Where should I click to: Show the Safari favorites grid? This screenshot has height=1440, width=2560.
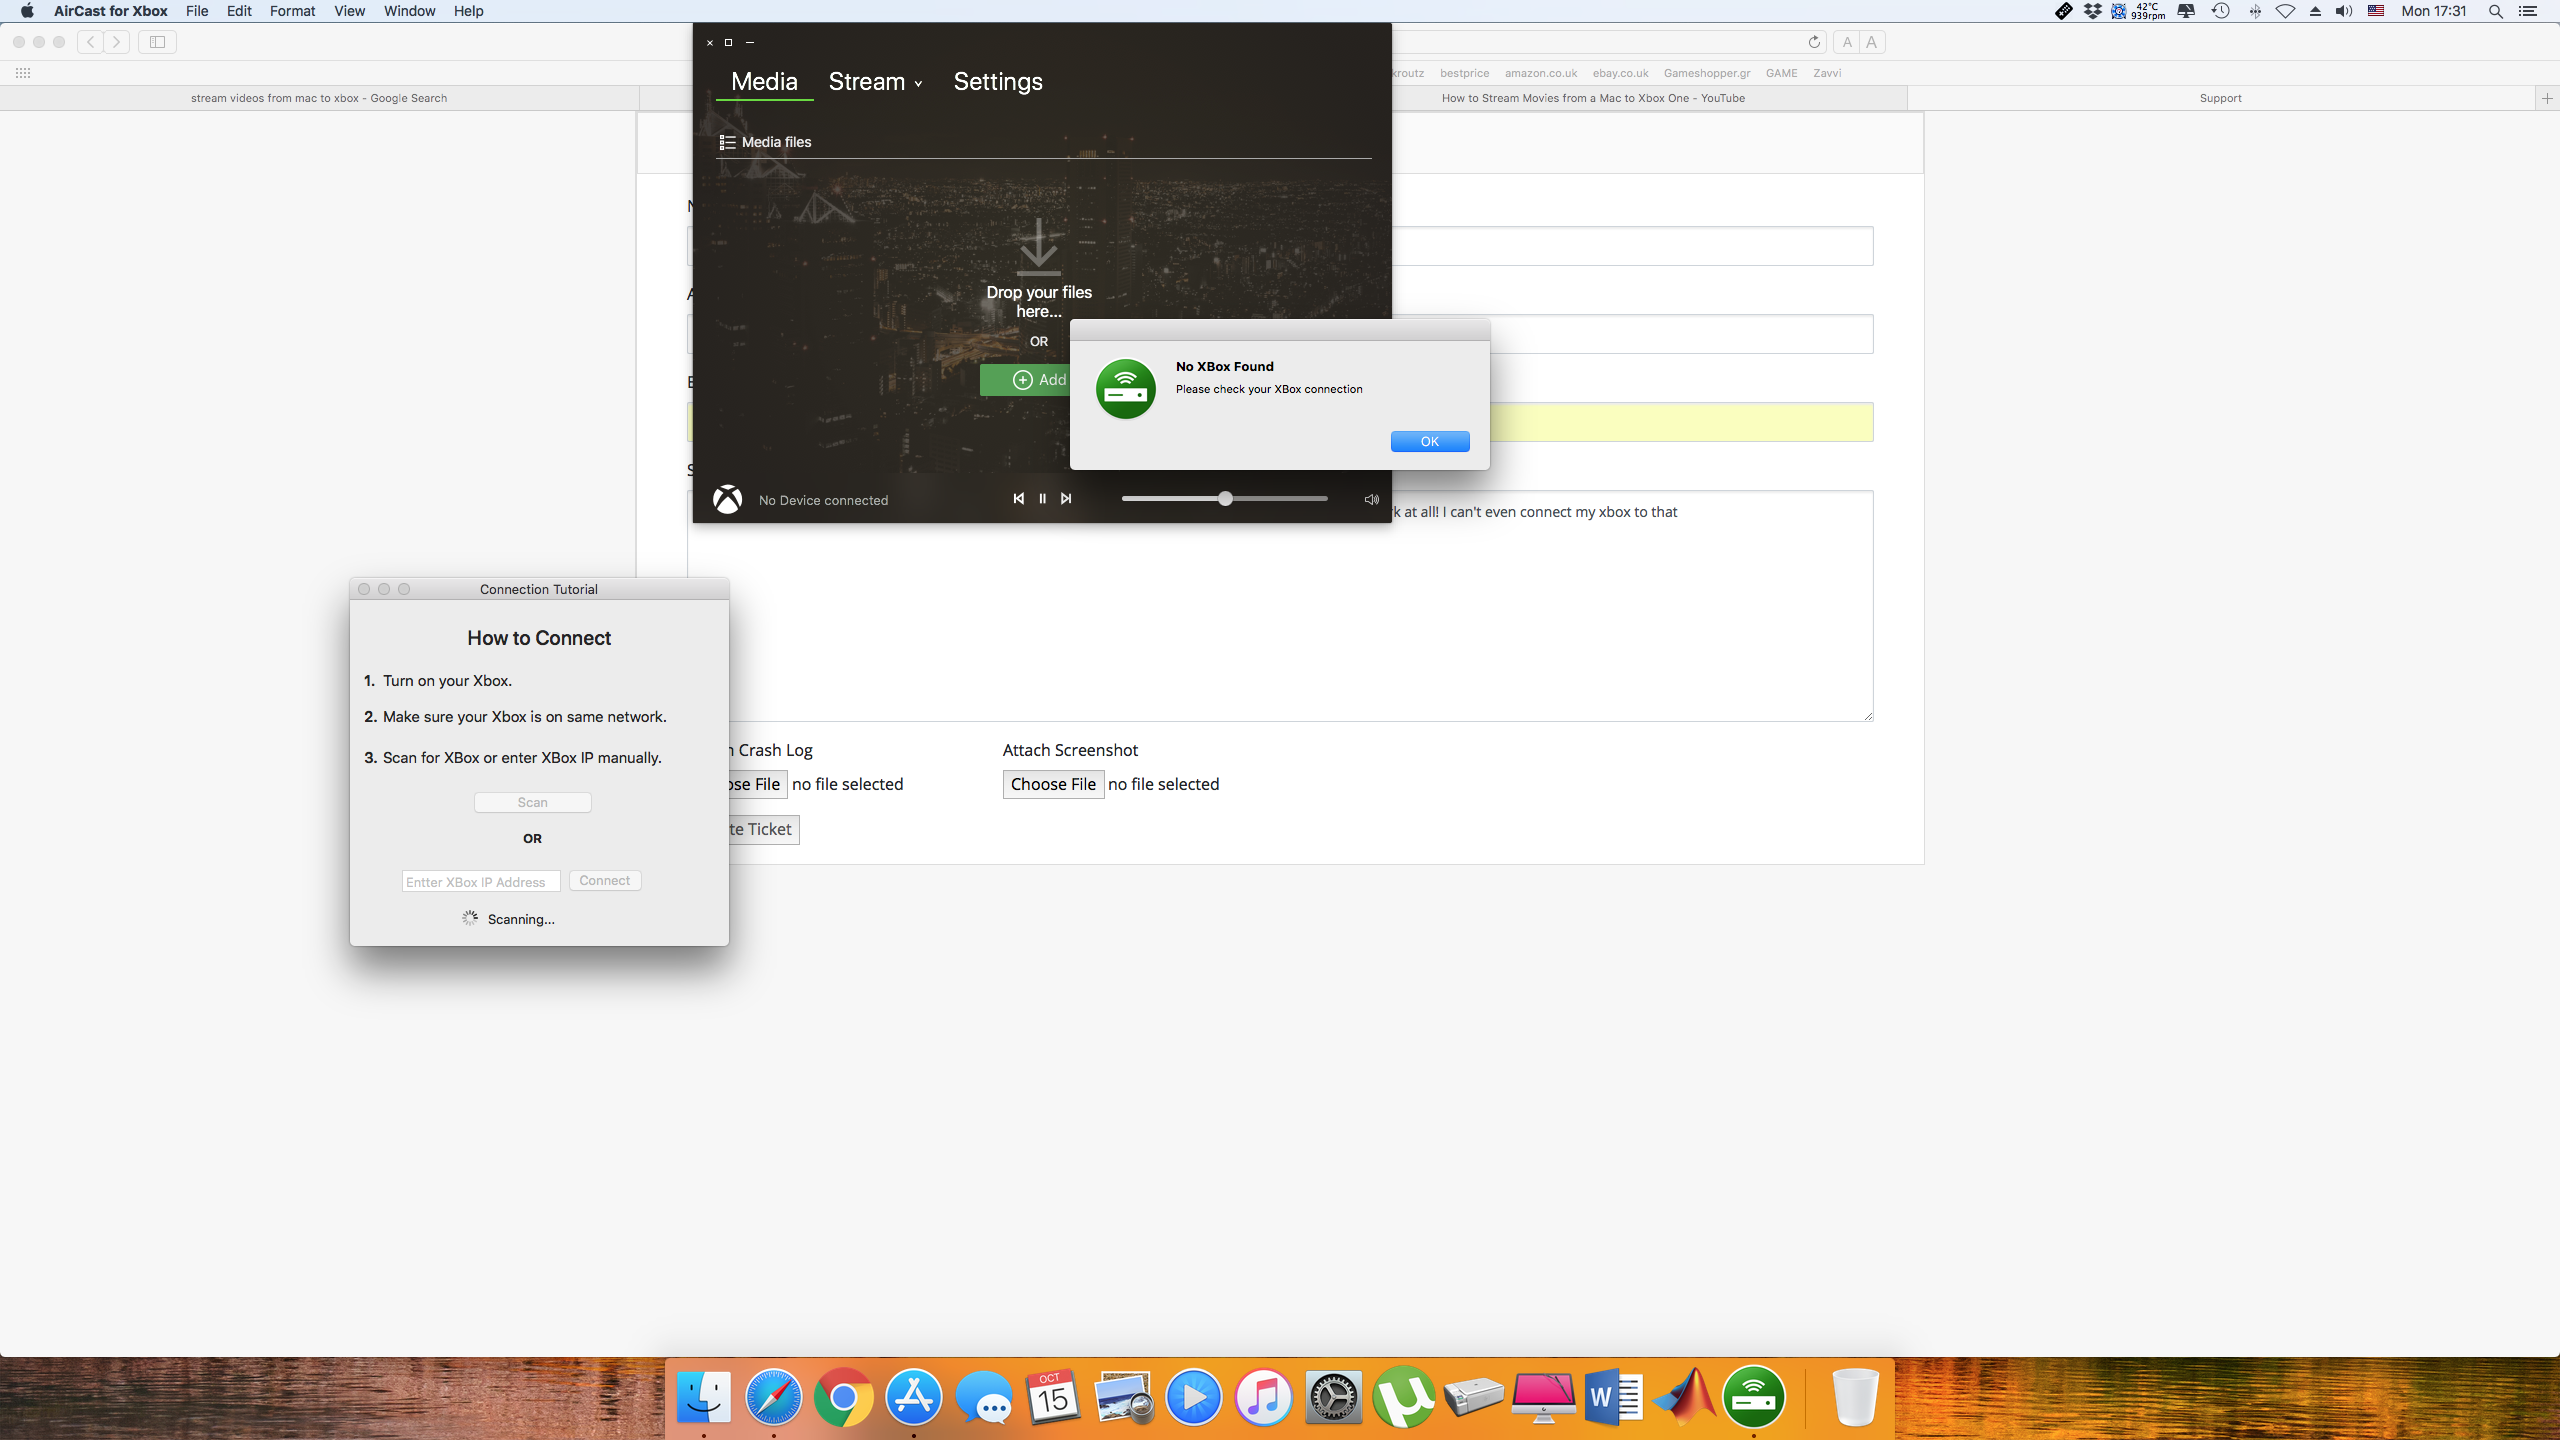[x=23, y=73]
